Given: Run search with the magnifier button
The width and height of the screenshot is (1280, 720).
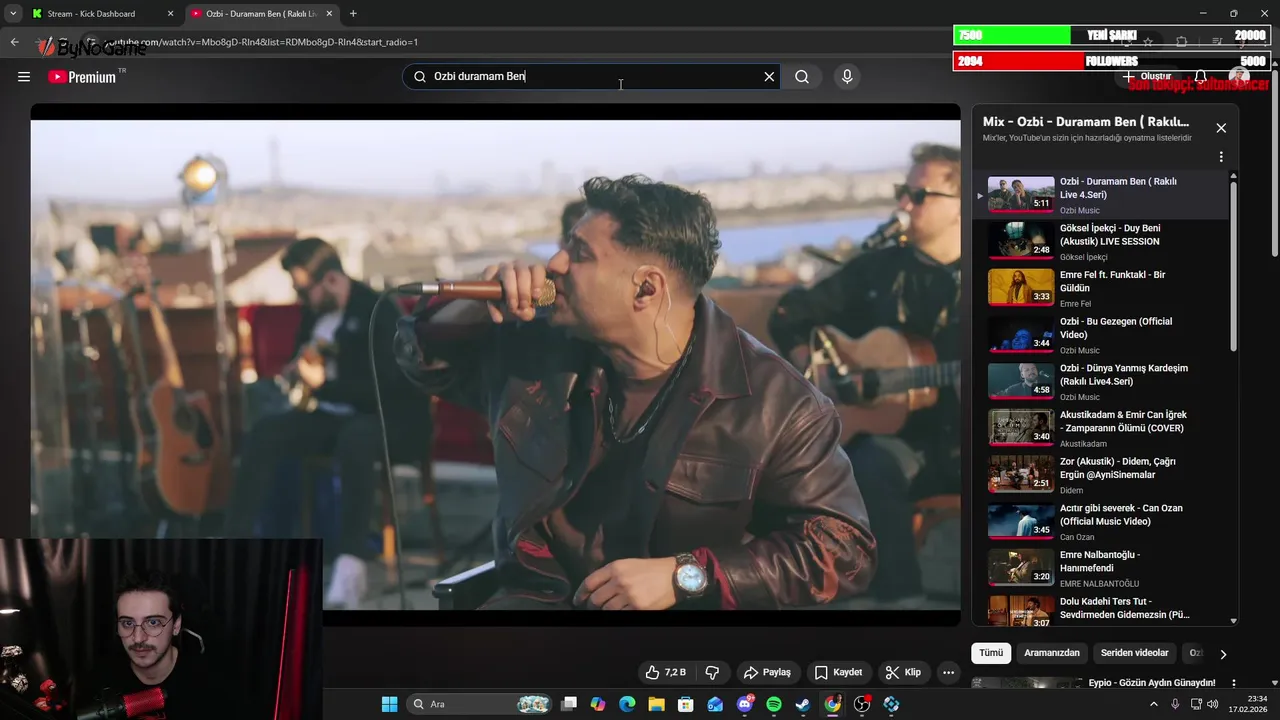Looking at the screenshot, I should (x=802, y=77).
